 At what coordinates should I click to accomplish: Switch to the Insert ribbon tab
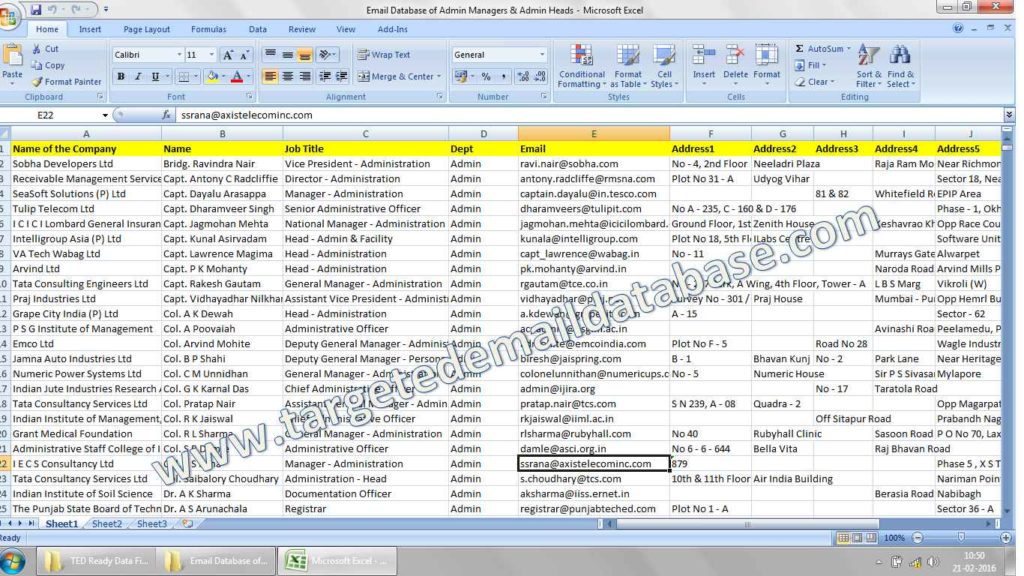tap(90, 29)
